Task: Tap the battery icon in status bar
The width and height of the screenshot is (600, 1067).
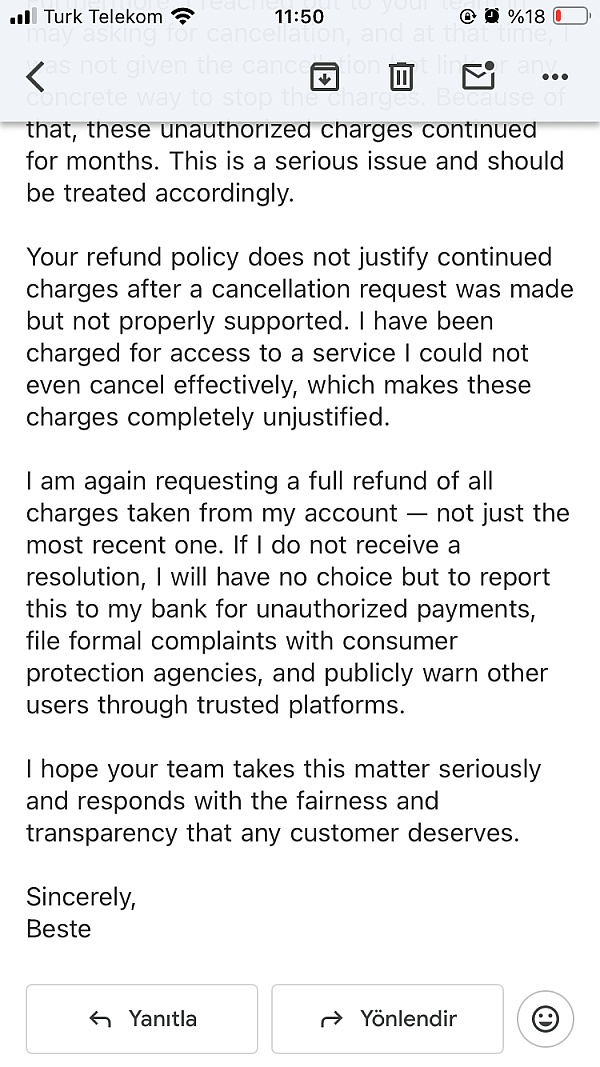Action: point(572,16)
